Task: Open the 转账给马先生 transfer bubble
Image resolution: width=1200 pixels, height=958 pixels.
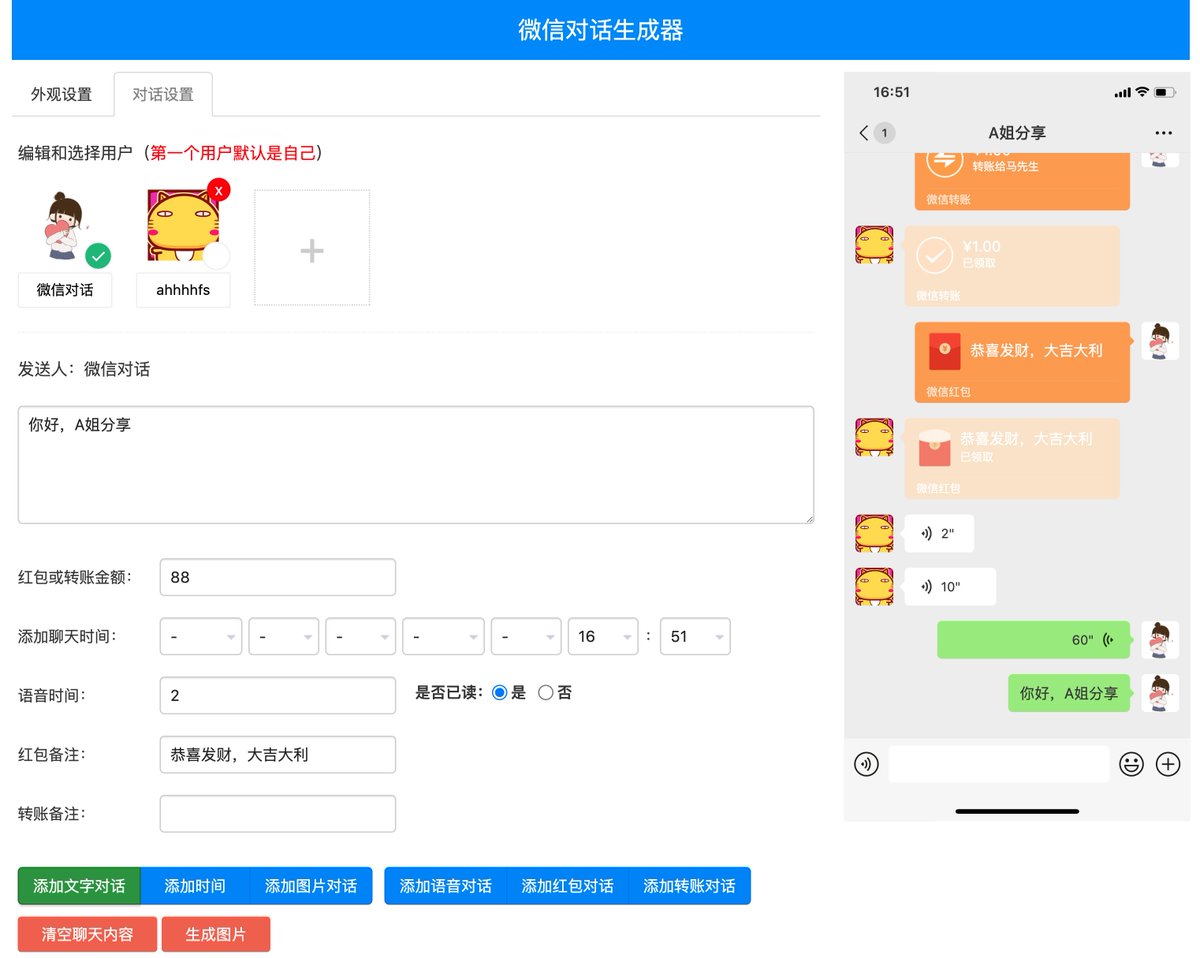Action: (1022, 182)
